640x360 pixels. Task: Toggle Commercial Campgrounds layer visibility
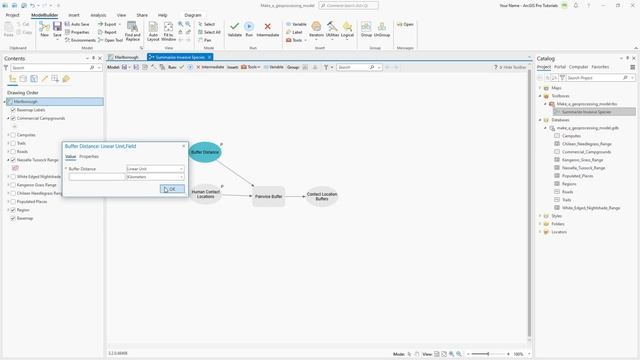13,118
